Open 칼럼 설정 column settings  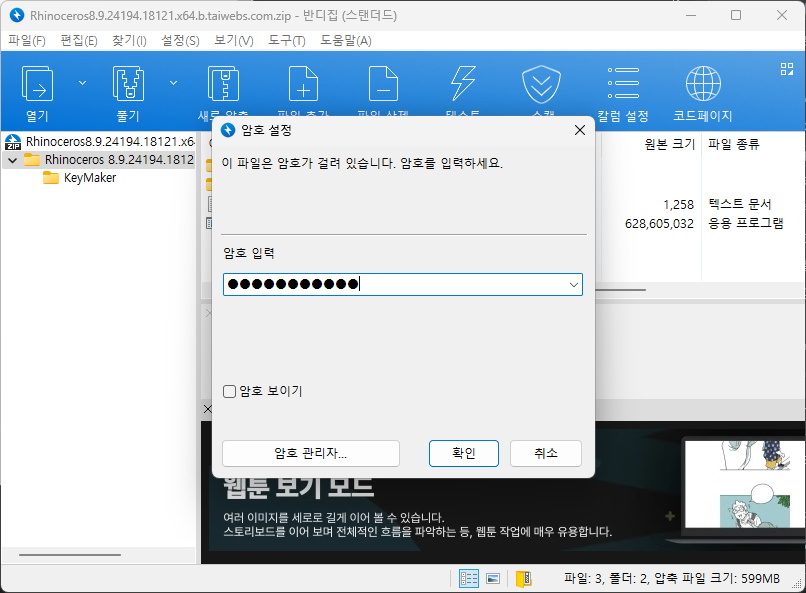(x=622, y=94)
